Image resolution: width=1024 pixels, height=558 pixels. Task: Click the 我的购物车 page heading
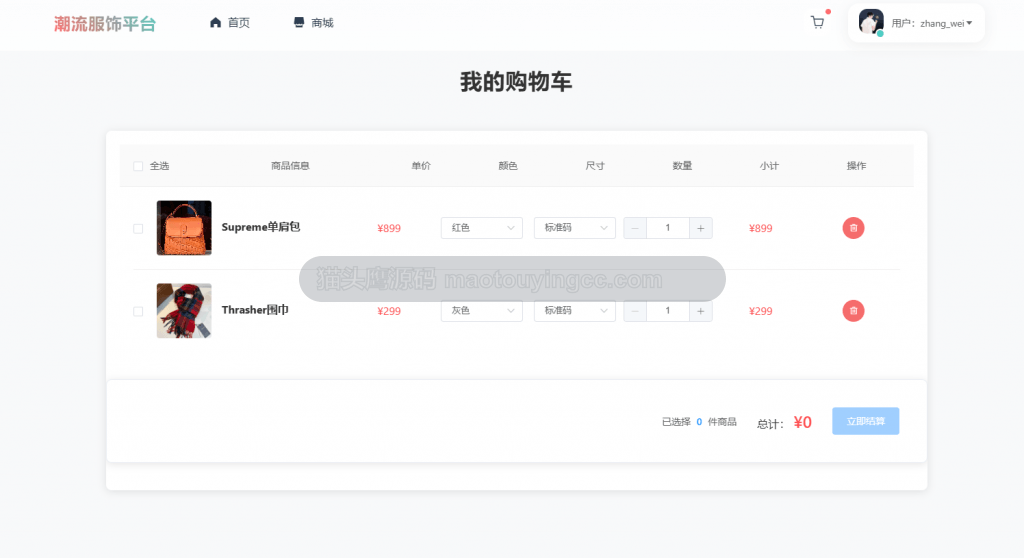pos(516,82)
